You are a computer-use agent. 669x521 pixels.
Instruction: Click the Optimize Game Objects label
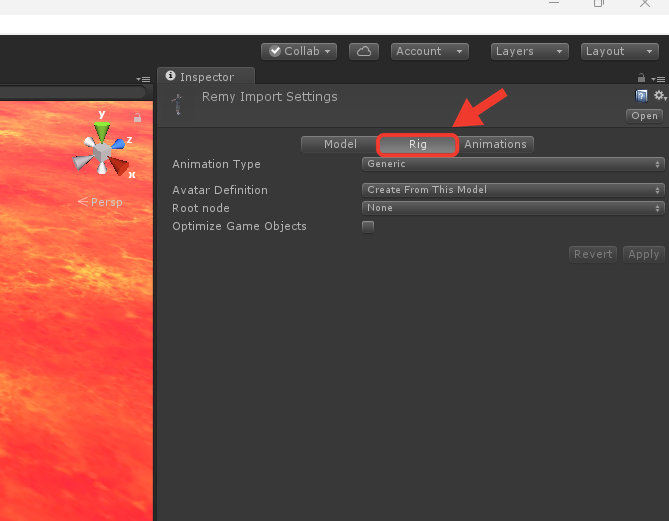pos(239,226)
